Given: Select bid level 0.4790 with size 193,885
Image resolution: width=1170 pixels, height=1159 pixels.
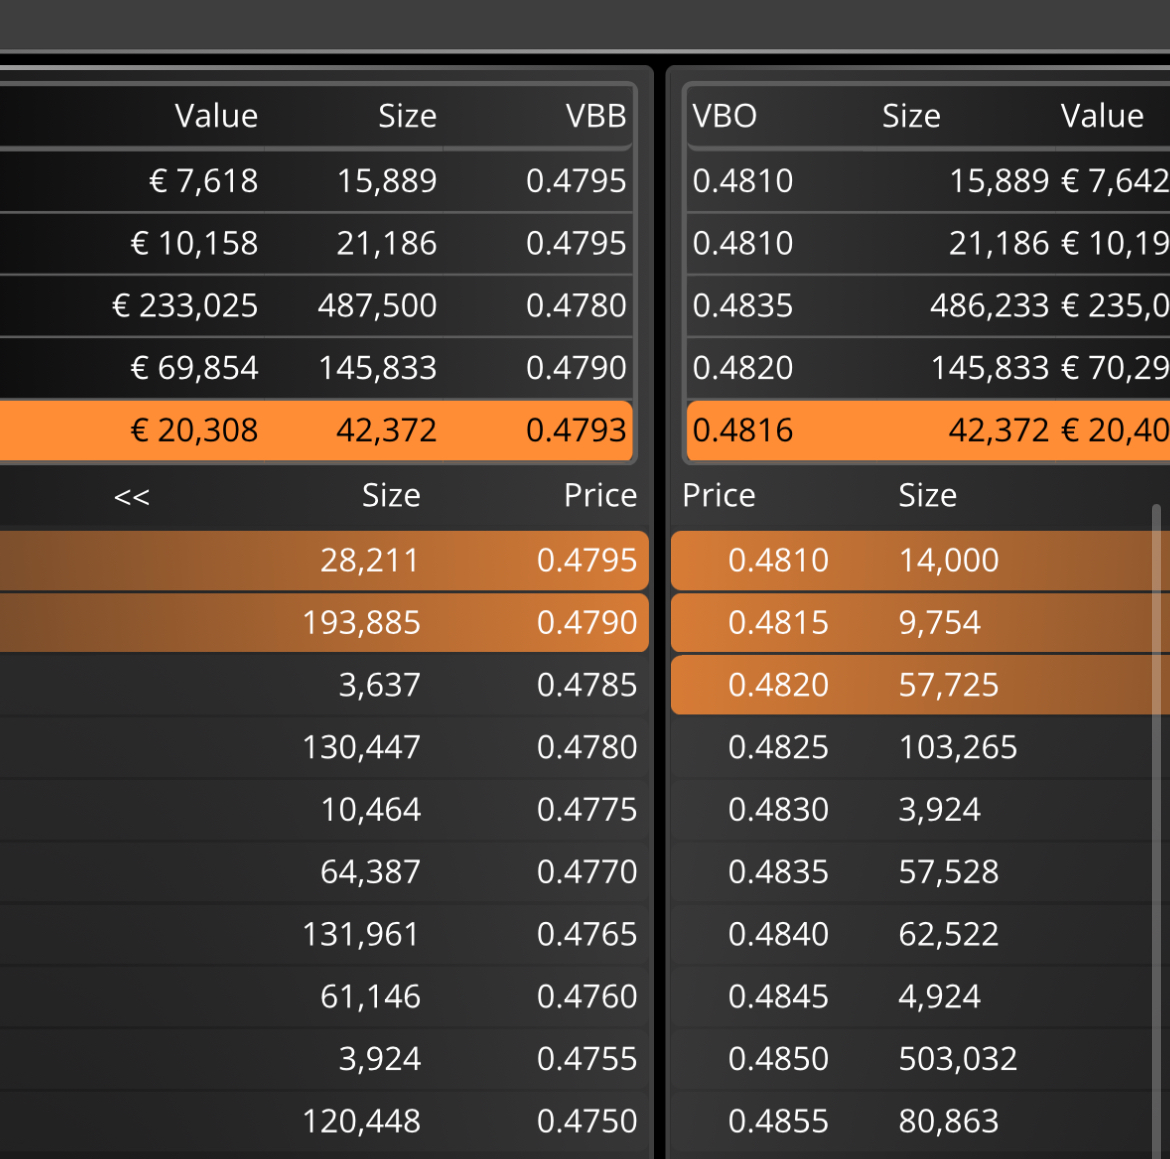Looking at the screenshot, I should pyautogui.click(x=324, y=622).
